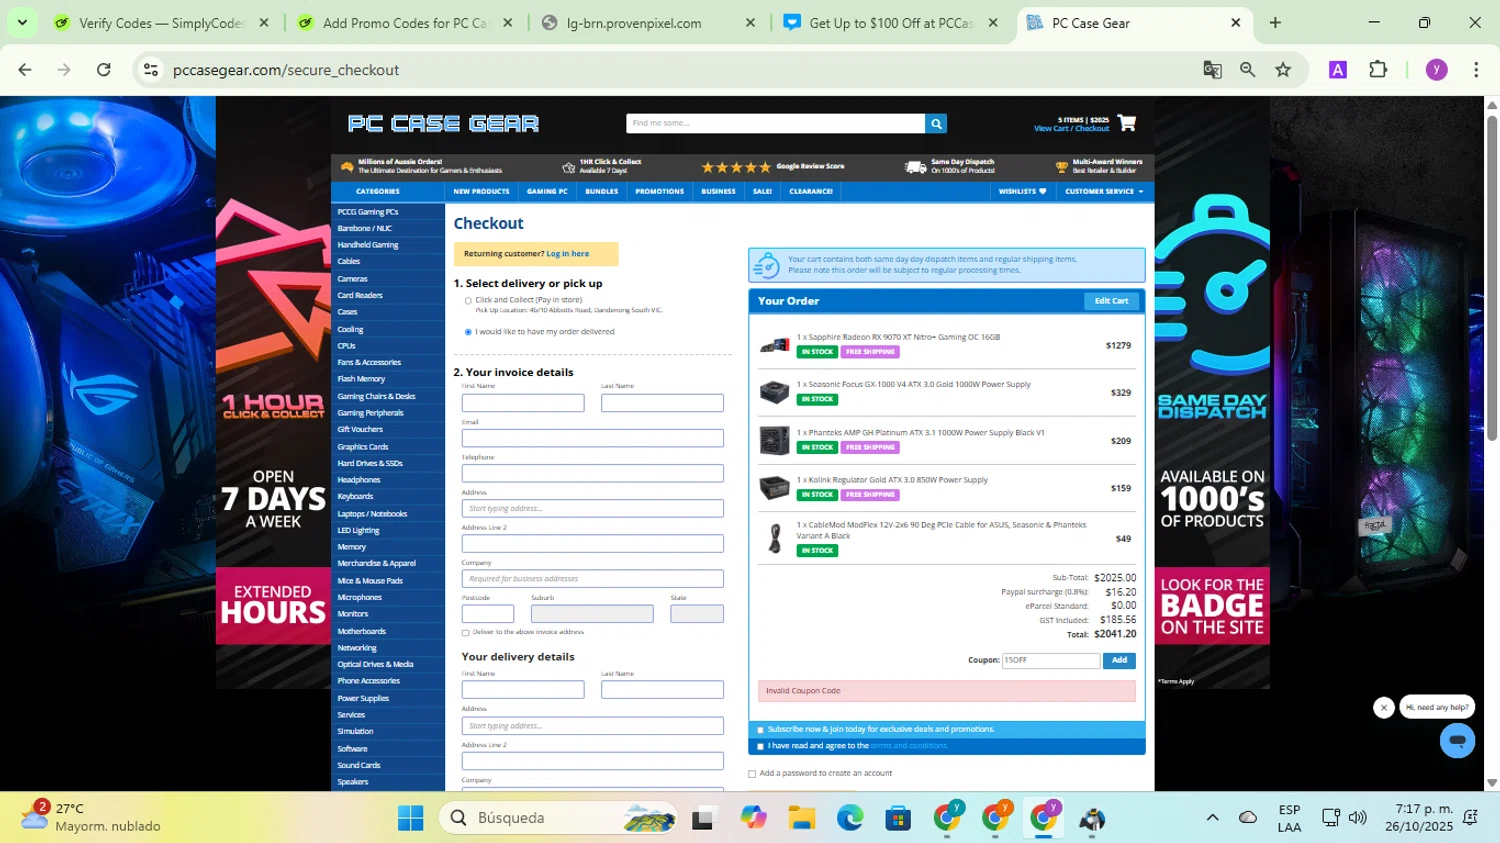Click the translate page icon
Image resolution: width=1500 pixels, height=843 pixels.
[x=1212, y=70]
